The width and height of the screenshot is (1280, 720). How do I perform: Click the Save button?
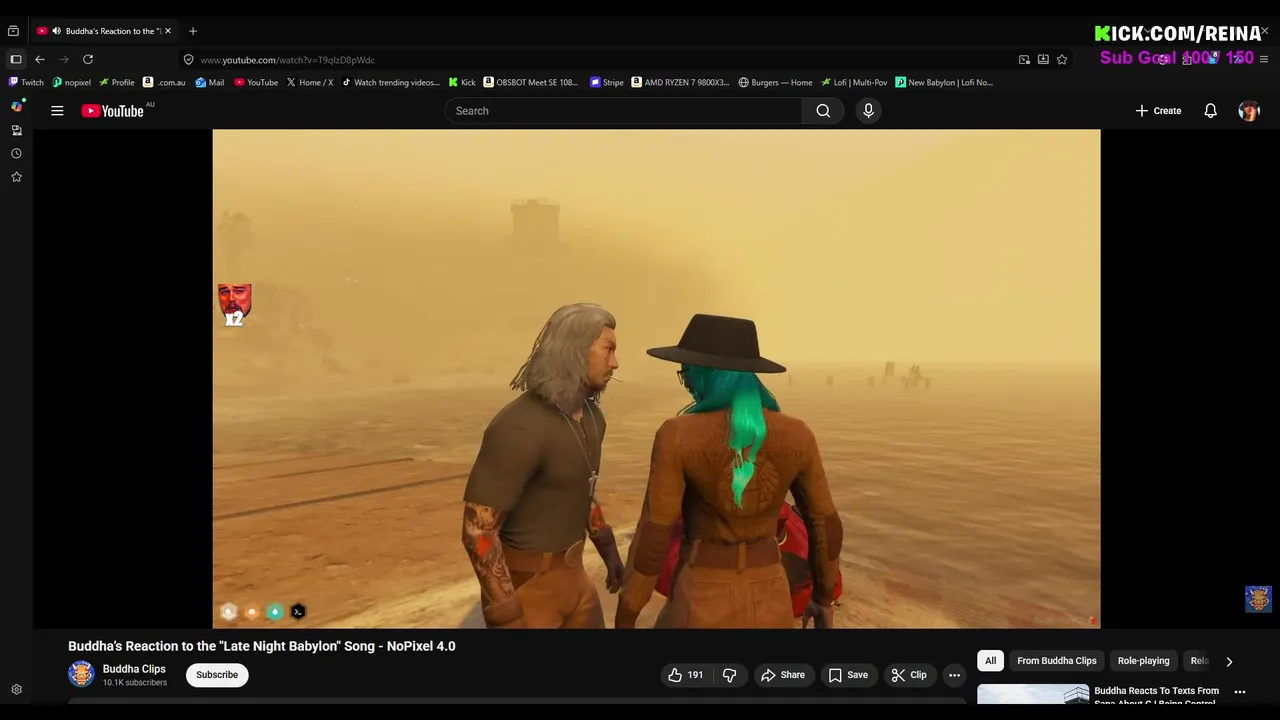click(x=848, y=675)
